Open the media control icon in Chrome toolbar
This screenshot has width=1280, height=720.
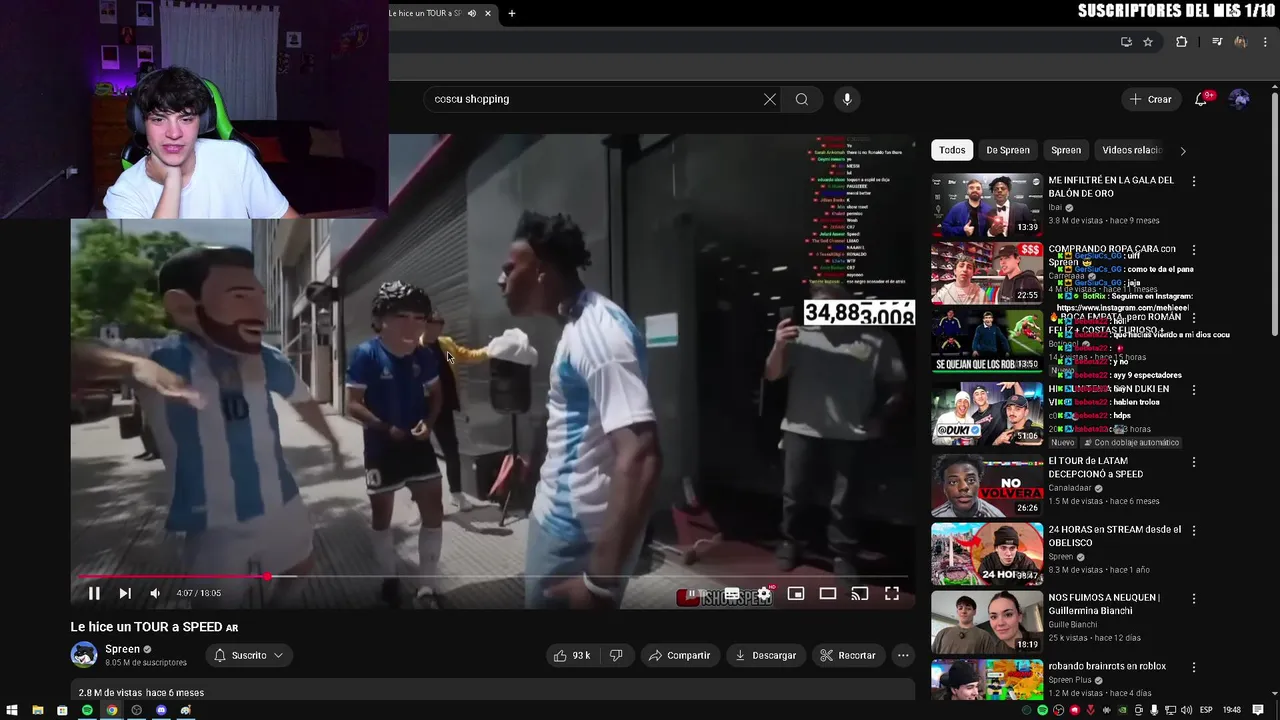(x=1217, y=42)
